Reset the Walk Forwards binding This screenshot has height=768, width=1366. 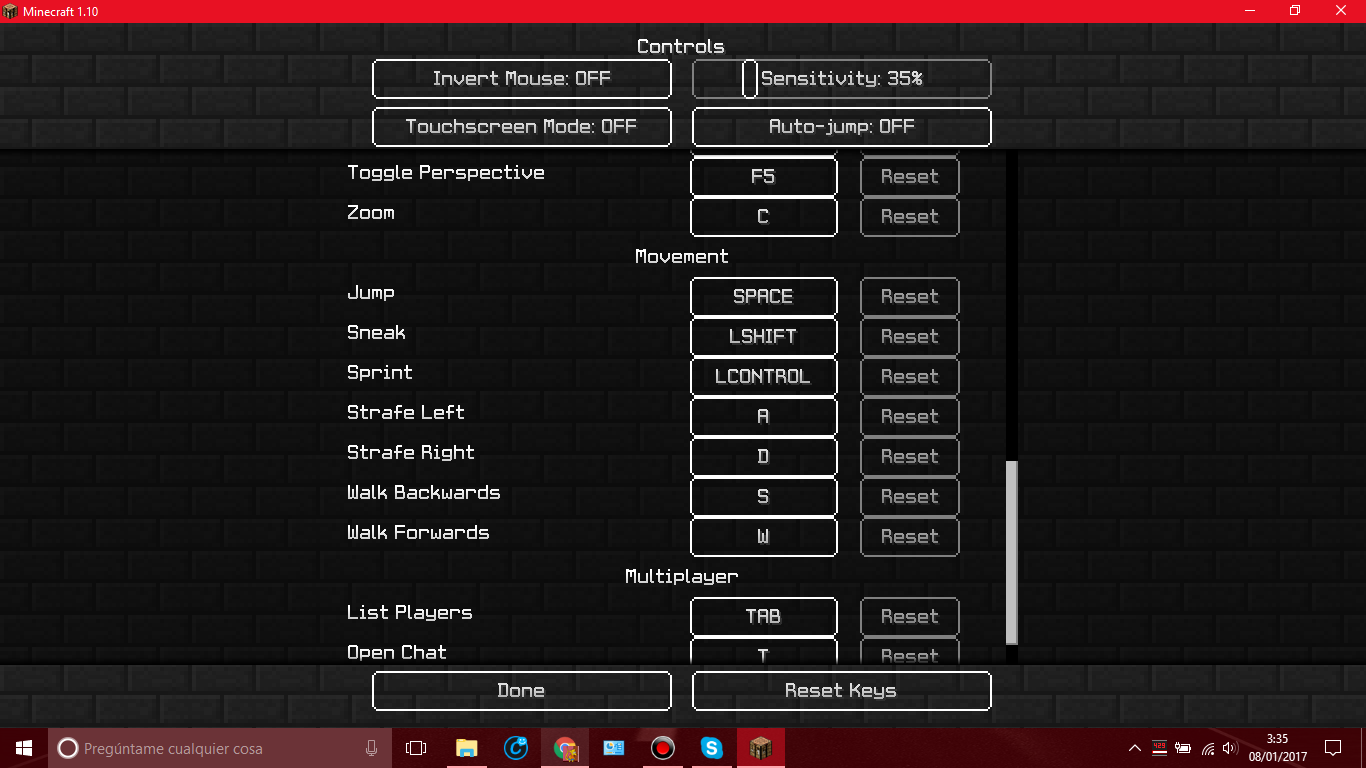(x=909, y=537)
